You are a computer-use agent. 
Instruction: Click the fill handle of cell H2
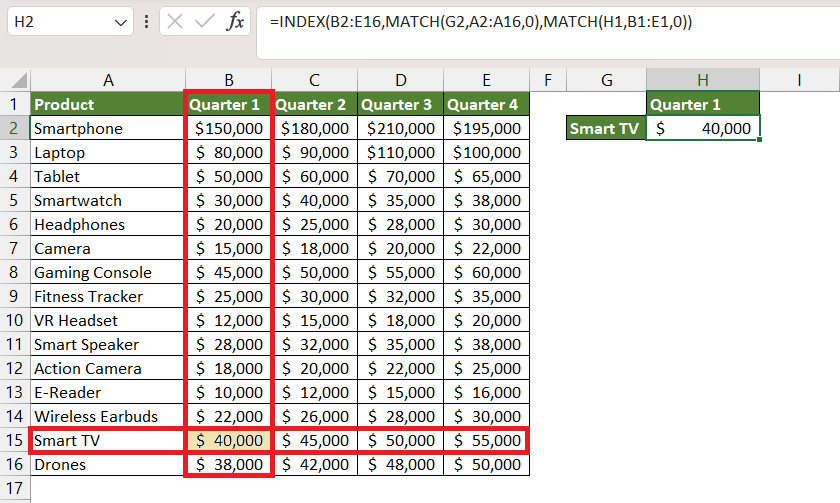(760, 140)
